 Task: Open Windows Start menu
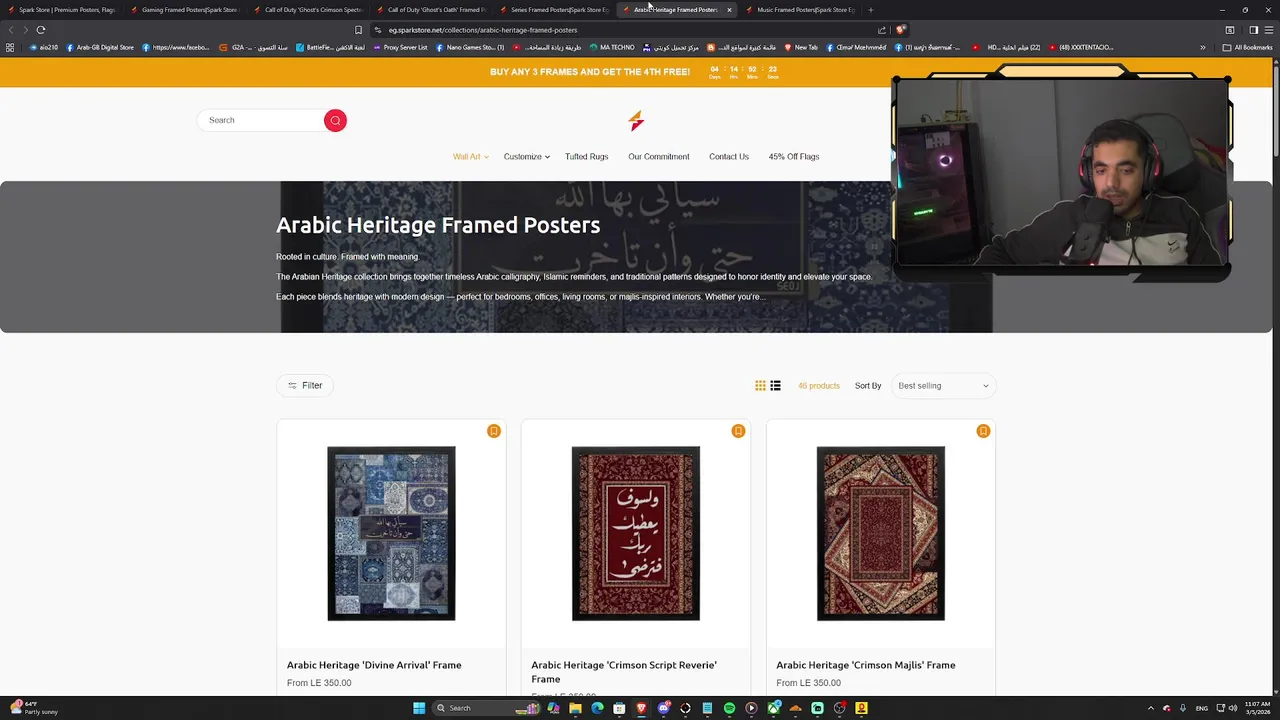click(x=419, y=708)
